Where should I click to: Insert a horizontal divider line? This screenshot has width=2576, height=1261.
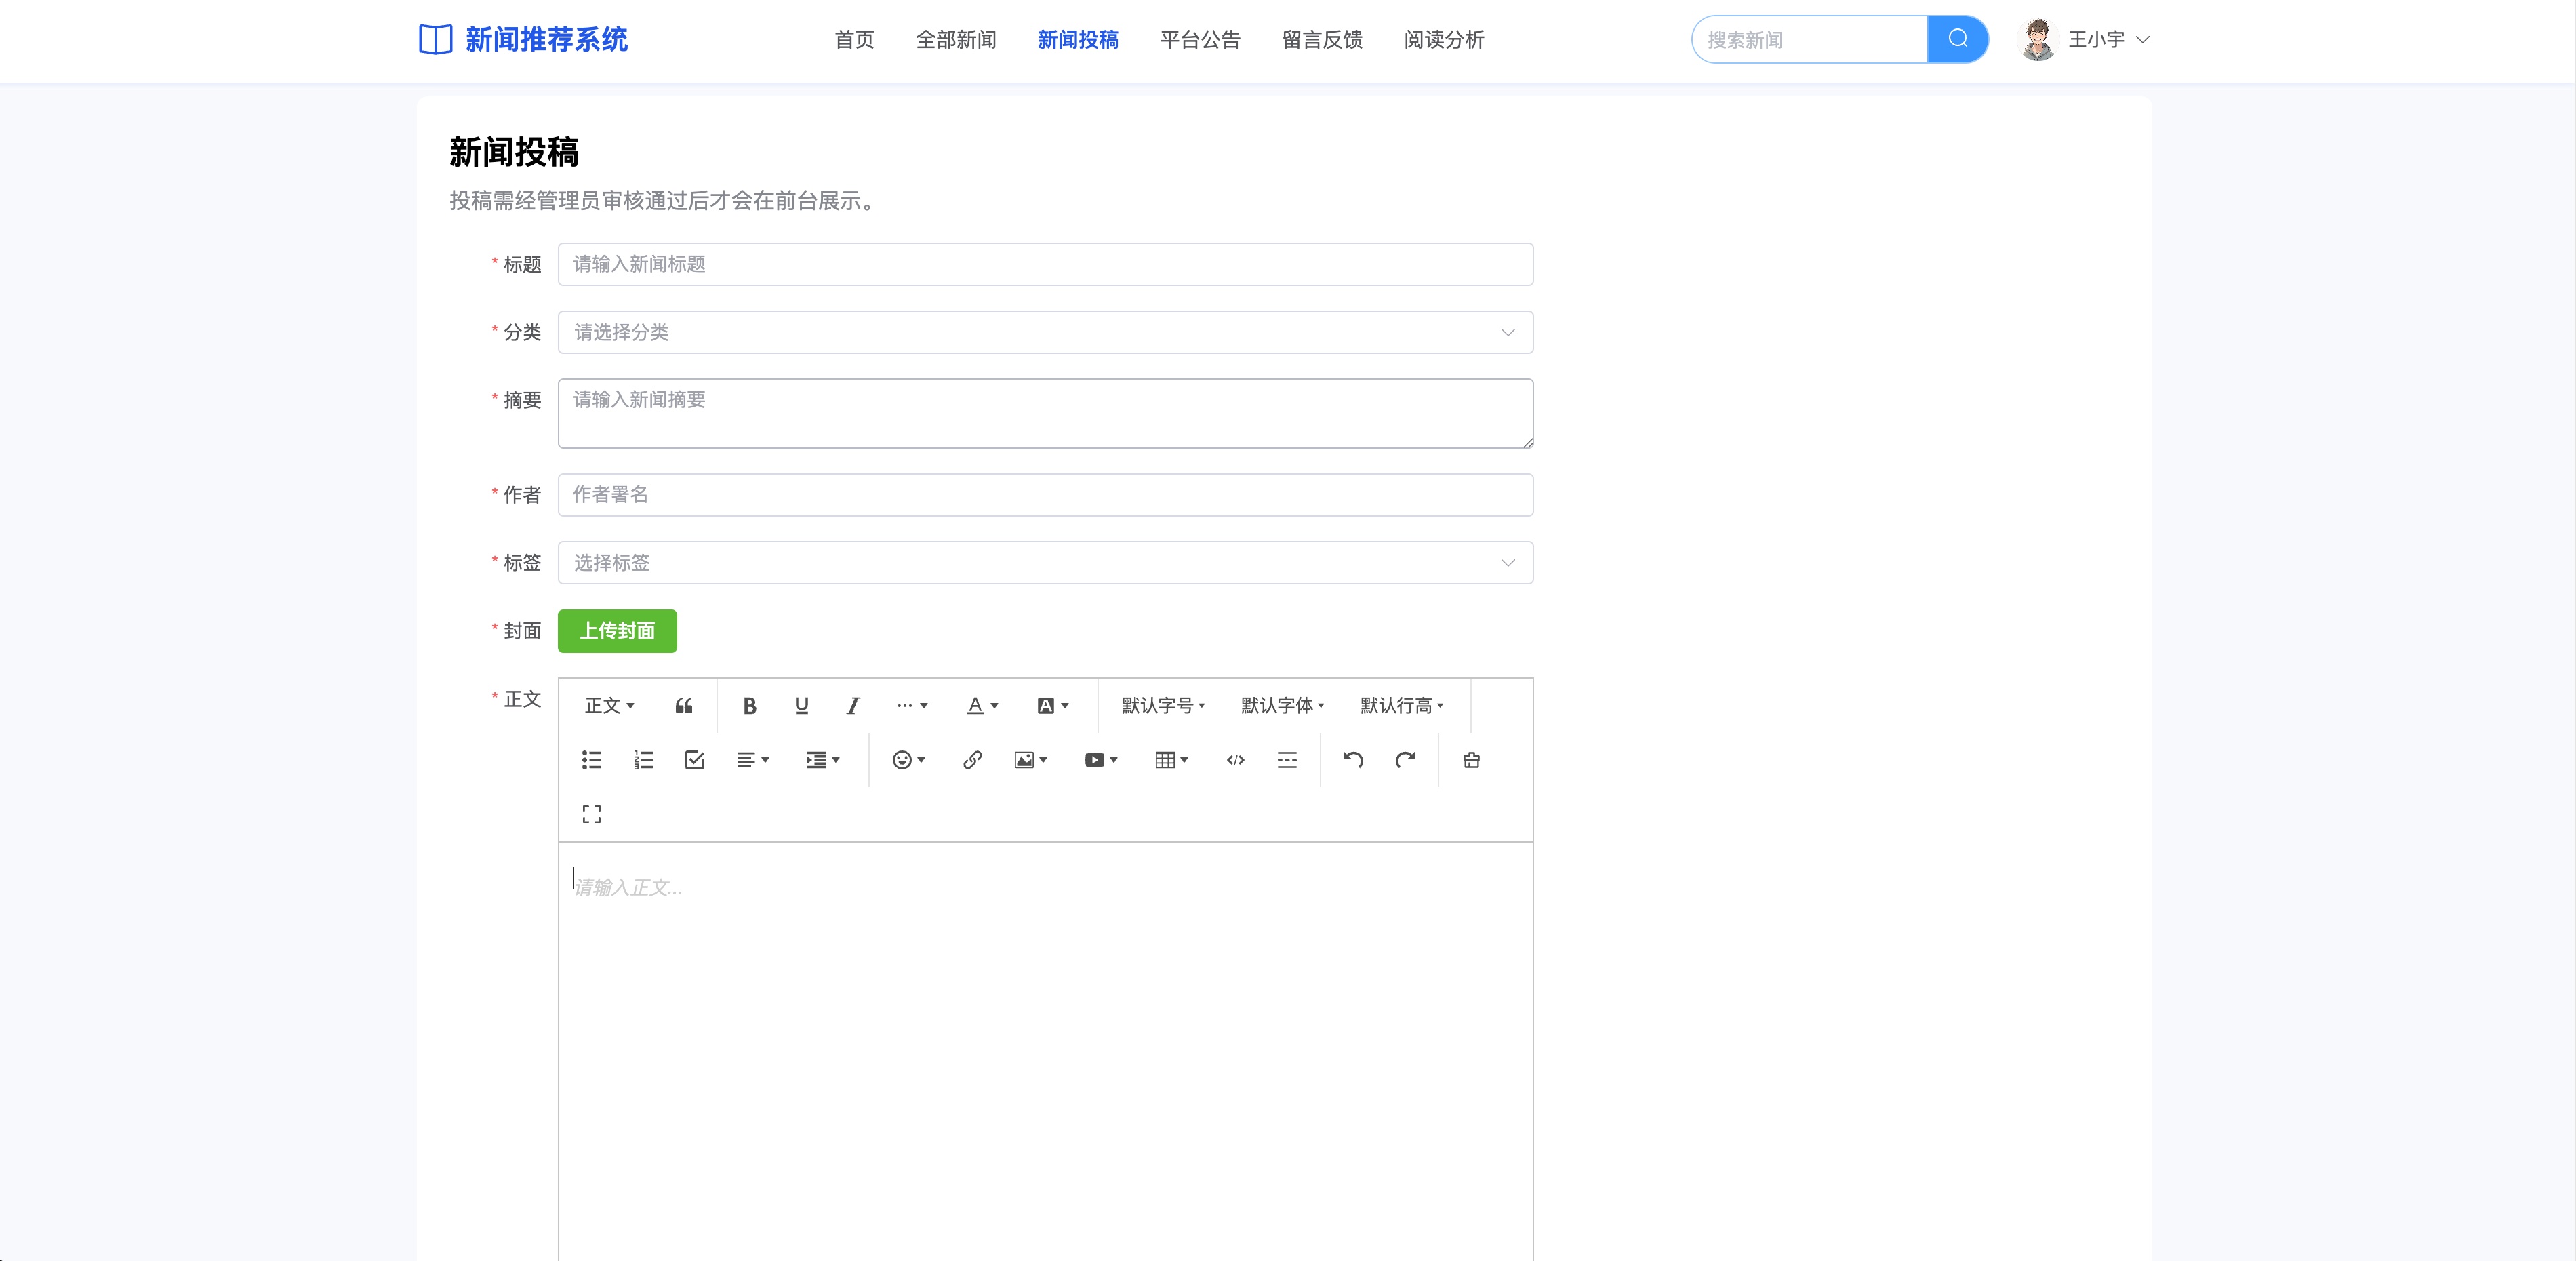click(x=1287, y=760)
